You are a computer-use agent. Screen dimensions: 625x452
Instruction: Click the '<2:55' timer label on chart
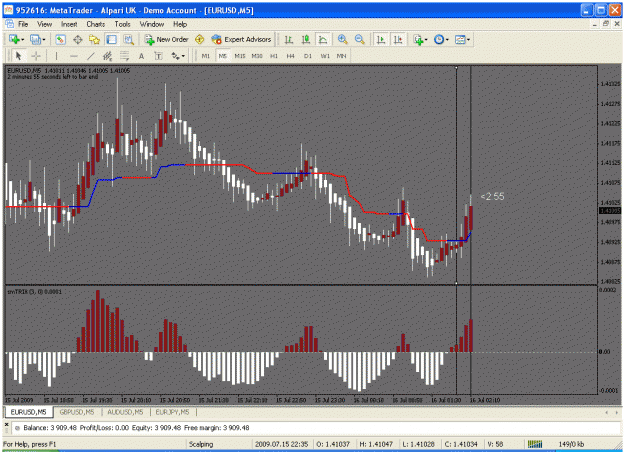click(492, 197)
